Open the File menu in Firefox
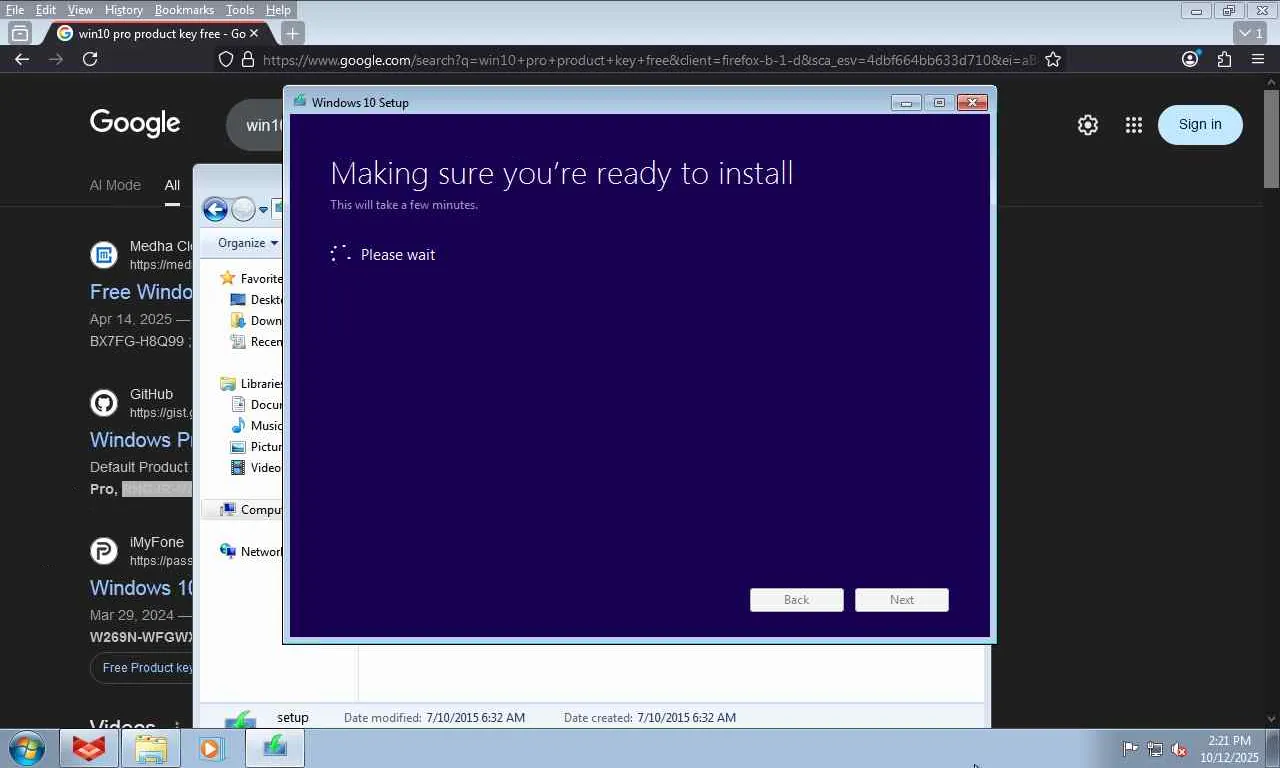 [x=15, y=10]
